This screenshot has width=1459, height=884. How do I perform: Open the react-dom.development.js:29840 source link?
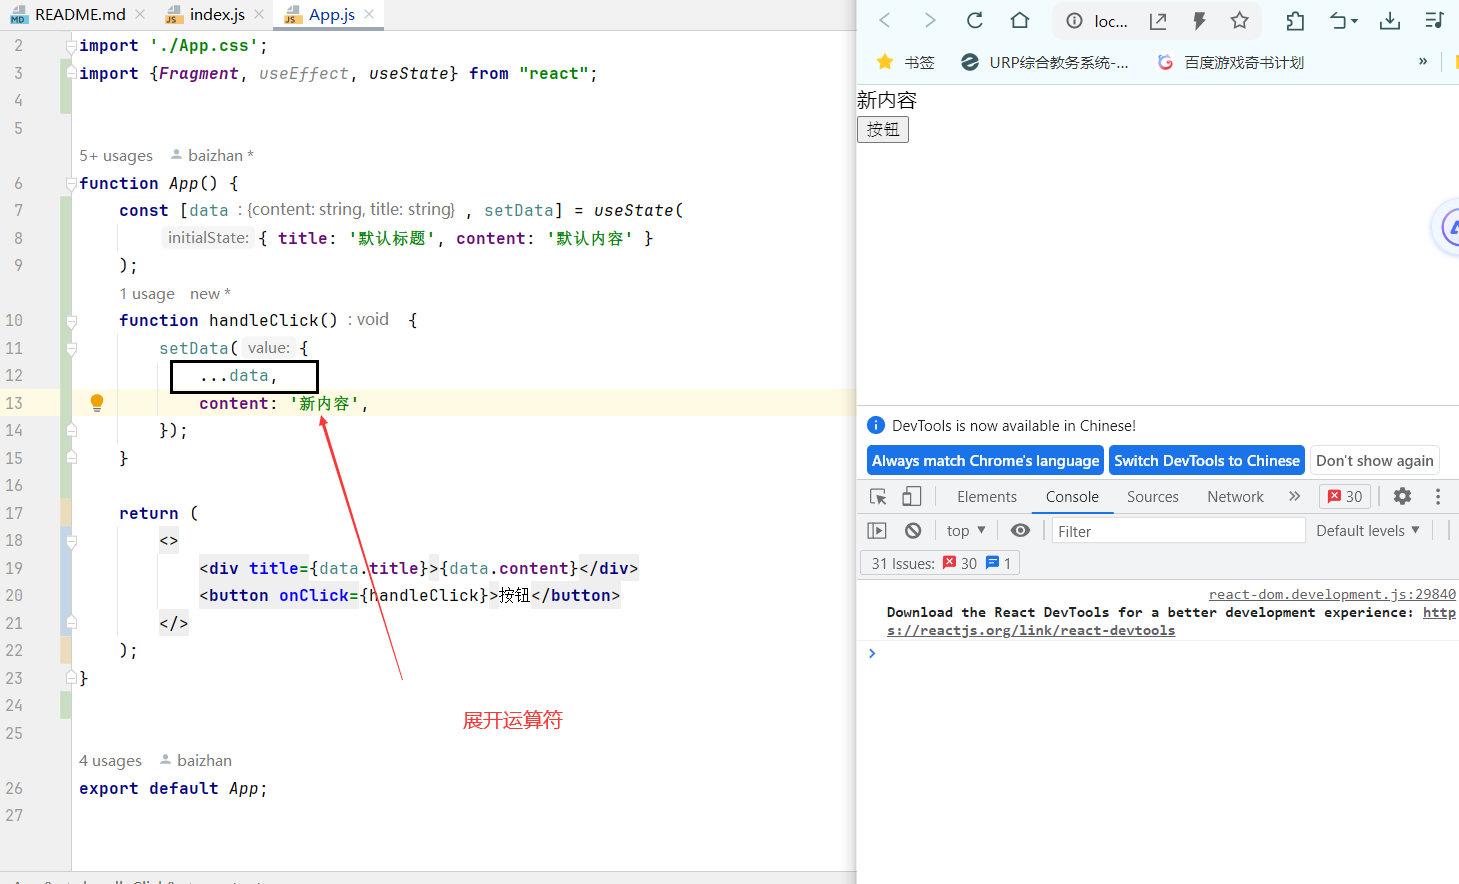pyautogui.click(x=1332, y=594)
